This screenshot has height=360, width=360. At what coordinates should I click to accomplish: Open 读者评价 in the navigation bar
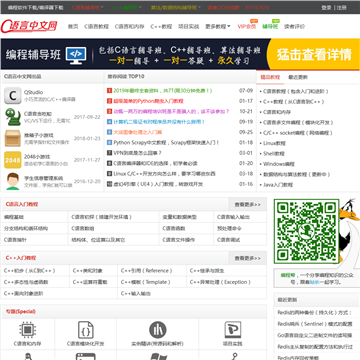(294, 26)
